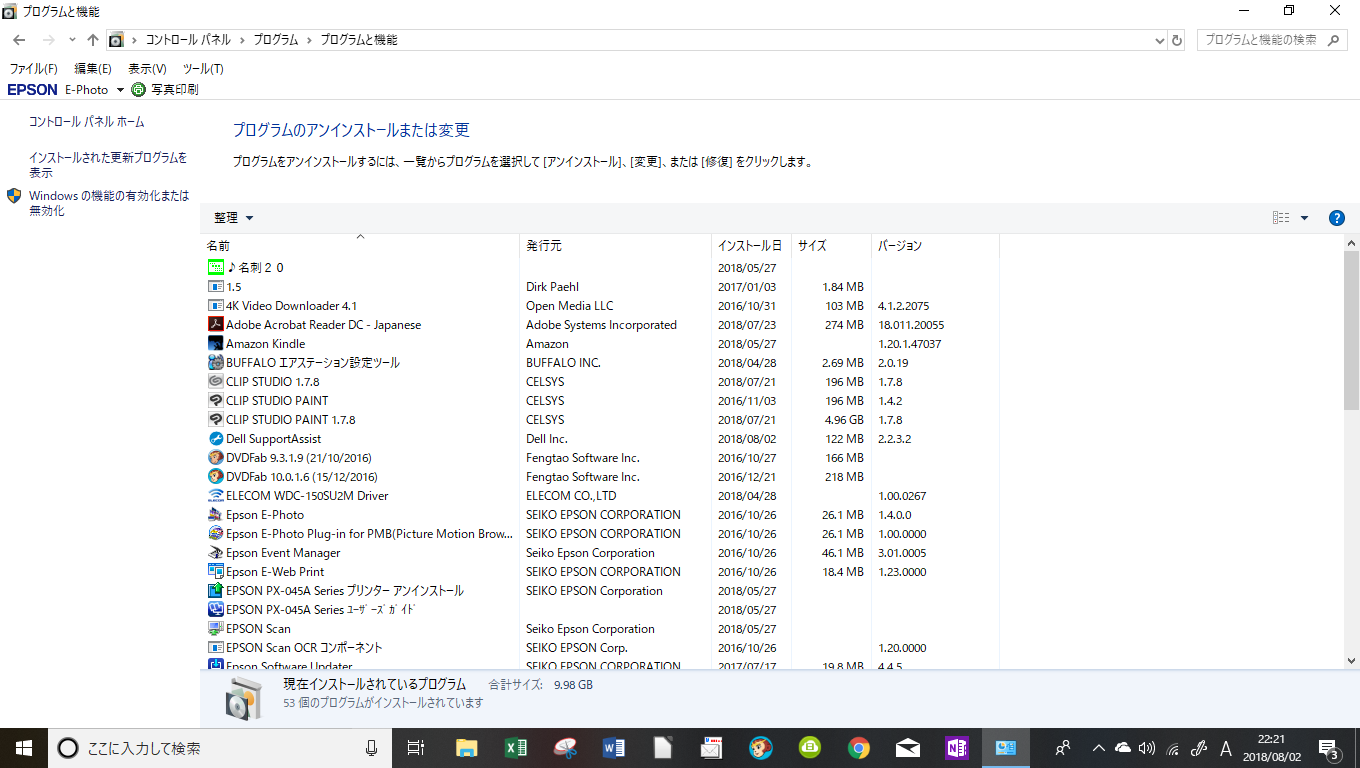The height and width of the screenshot is (768, 1360).
Task: Click Windows の機能の有効化または無効化 link
Action: (109, 203)
